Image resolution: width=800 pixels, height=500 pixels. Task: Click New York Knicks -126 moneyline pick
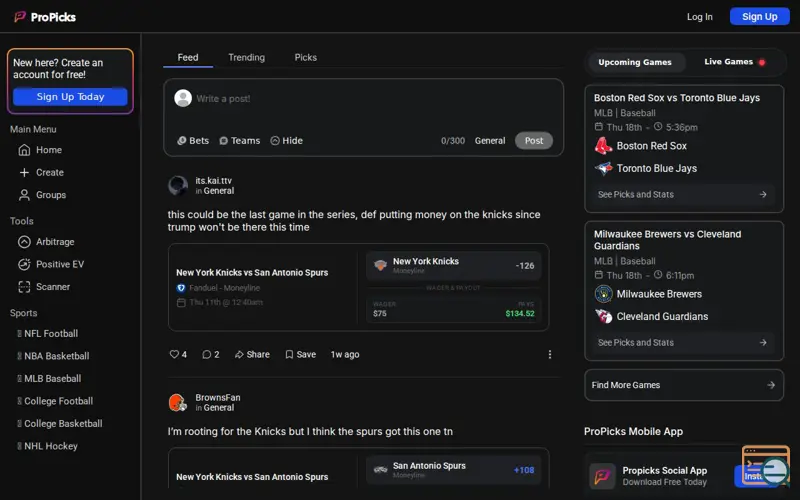click(x=454, y=266)
